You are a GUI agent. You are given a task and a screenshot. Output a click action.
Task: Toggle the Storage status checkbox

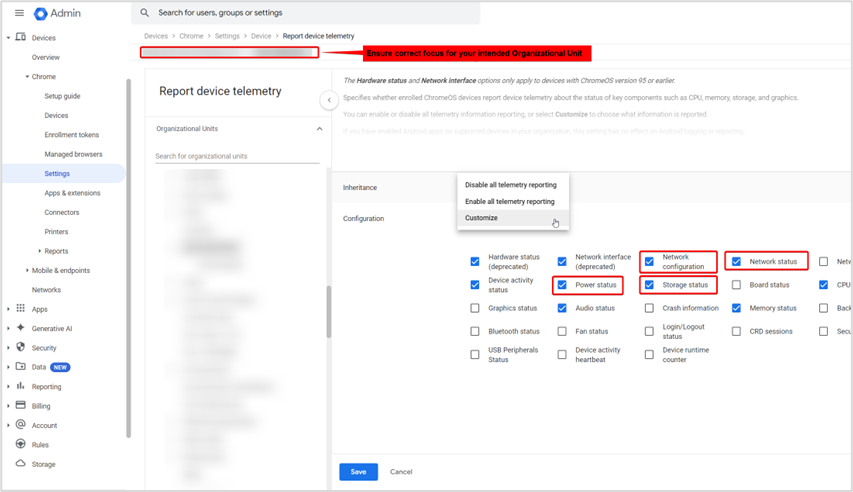click(x=649, y=285)
